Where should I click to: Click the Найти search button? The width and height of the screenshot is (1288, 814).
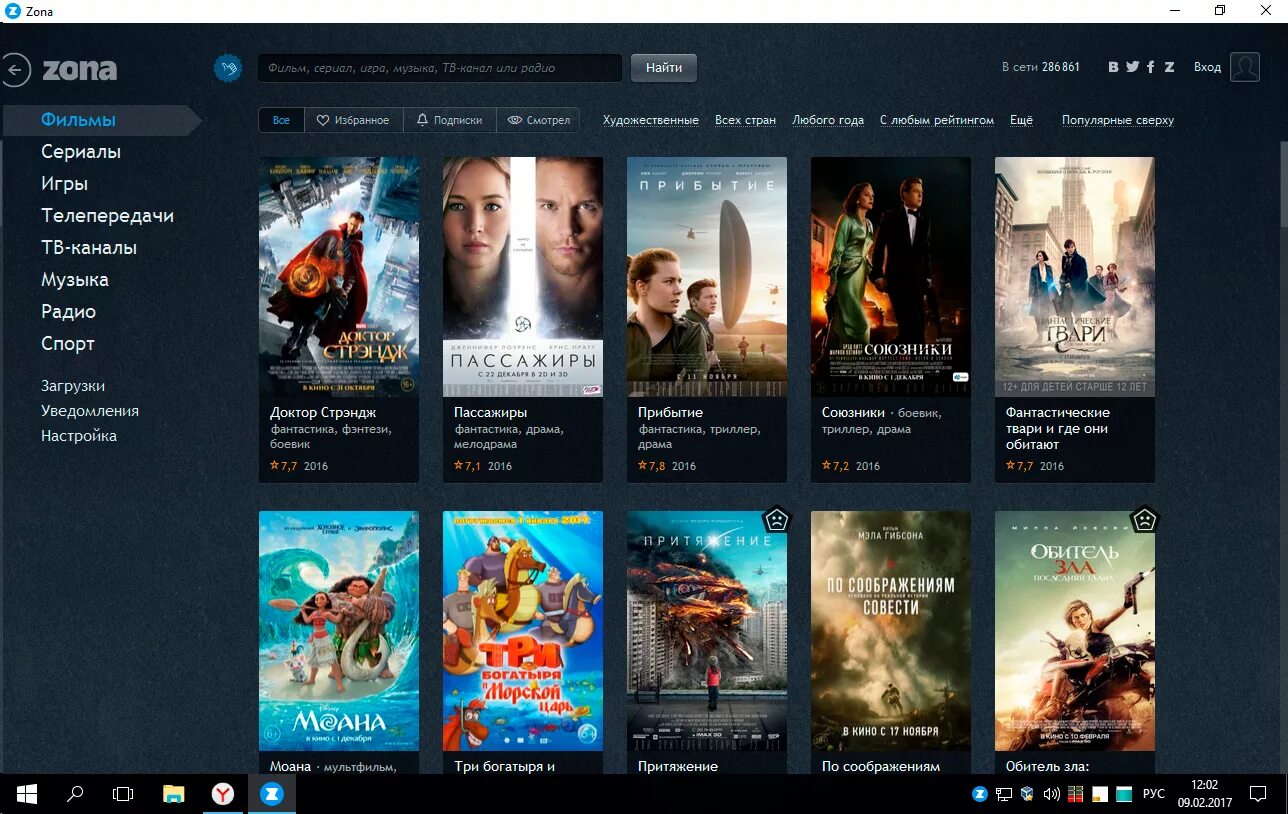point(664,68)
